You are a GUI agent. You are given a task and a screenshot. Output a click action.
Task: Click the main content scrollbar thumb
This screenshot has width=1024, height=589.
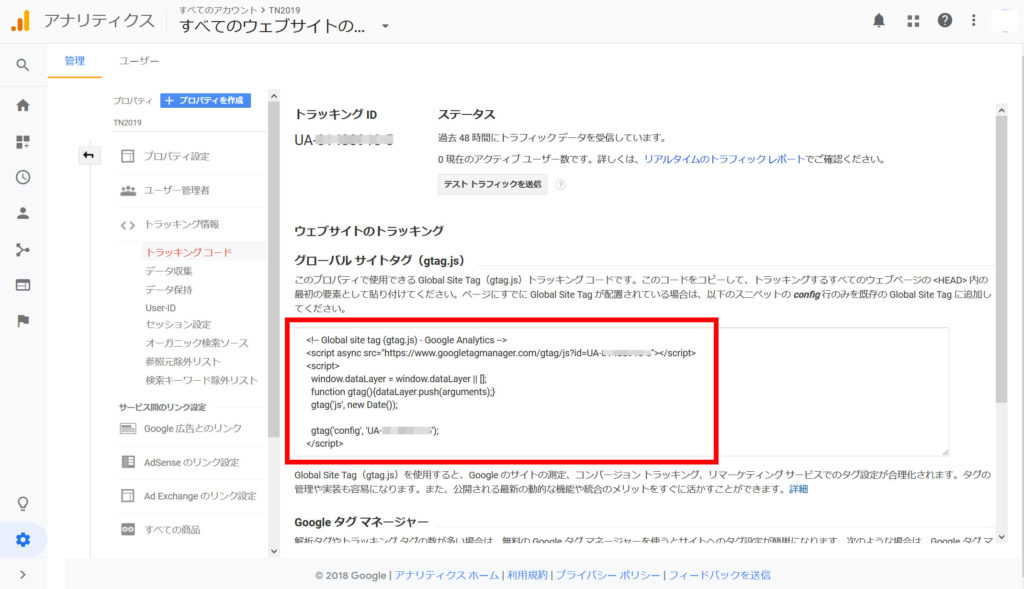[x=1001, y=260]
